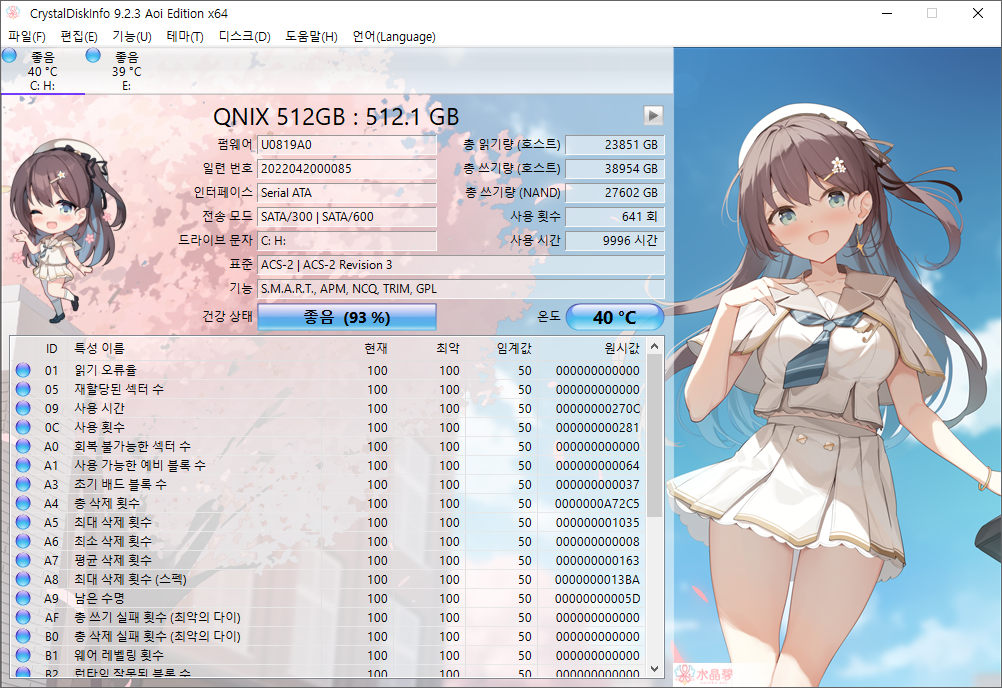
Task: Click power on count value 641 회
Action: (615, 217)
